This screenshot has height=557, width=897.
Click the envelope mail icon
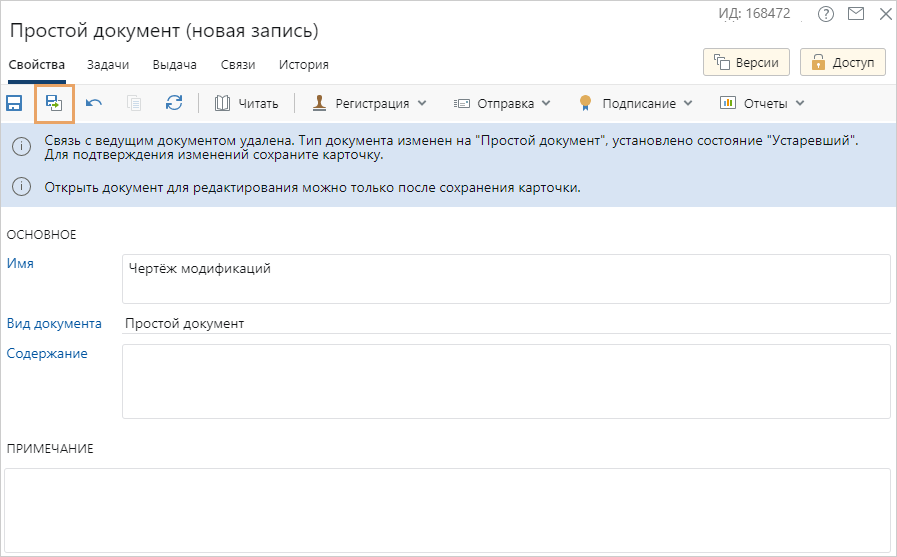855,14
